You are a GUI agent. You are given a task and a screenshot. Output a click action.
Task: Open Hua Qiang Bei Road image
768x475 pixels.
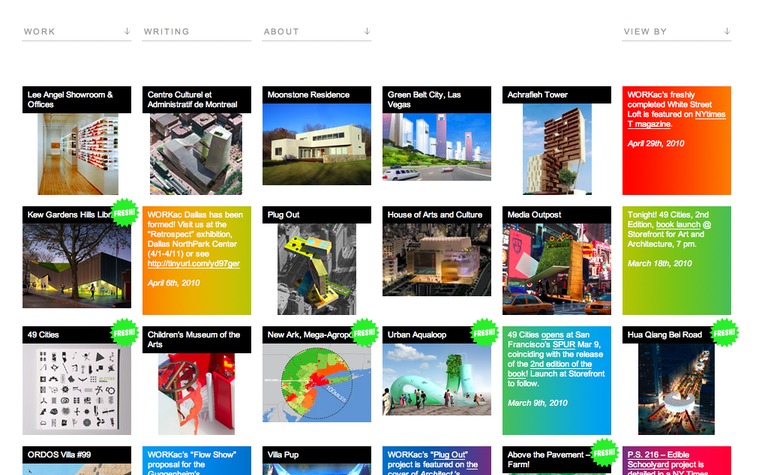(676, 389)
